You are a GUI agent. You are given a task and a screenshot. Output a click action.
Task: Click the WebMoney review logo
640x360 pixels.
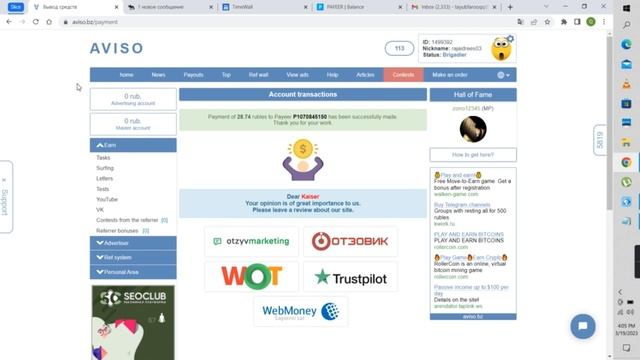(x=301, y=311)
